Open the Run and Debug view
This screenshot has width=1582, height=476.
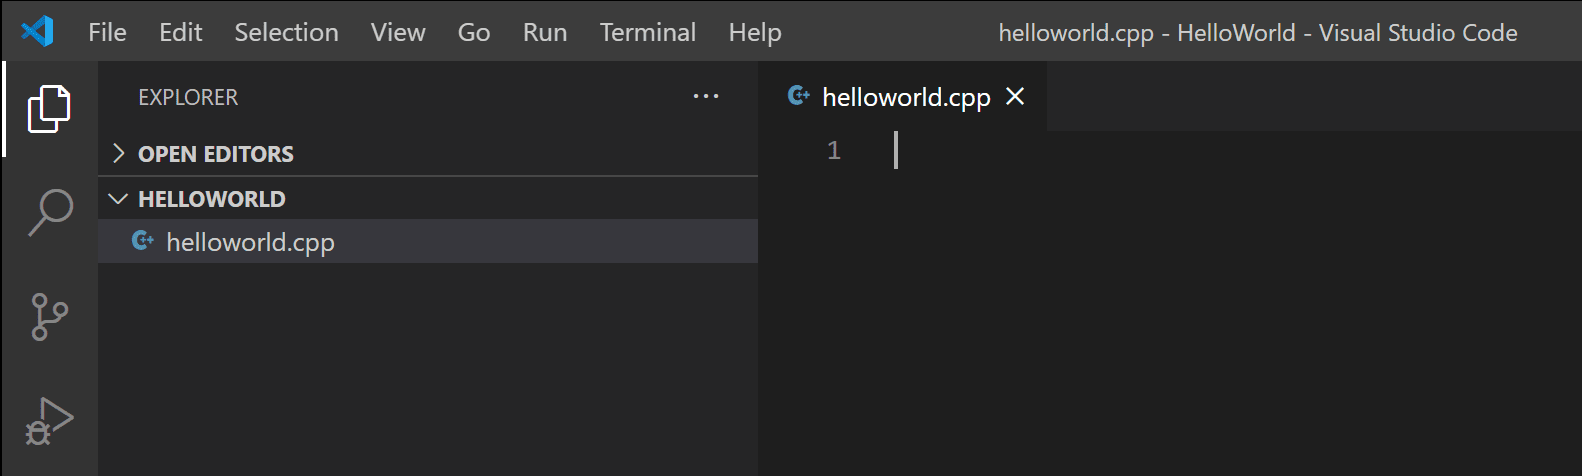[49, 421]
